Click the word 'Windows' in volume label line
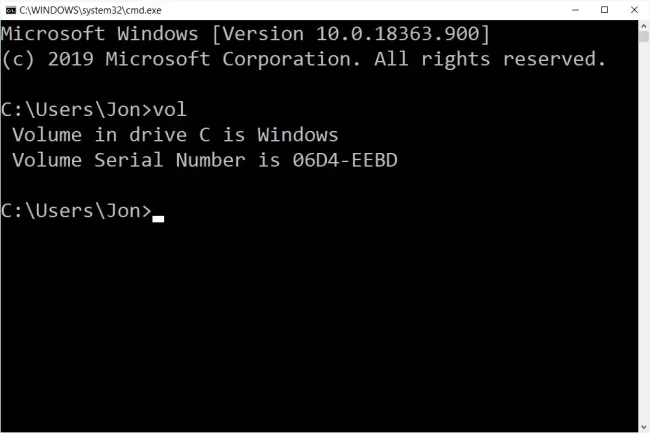 click(297, 134)
